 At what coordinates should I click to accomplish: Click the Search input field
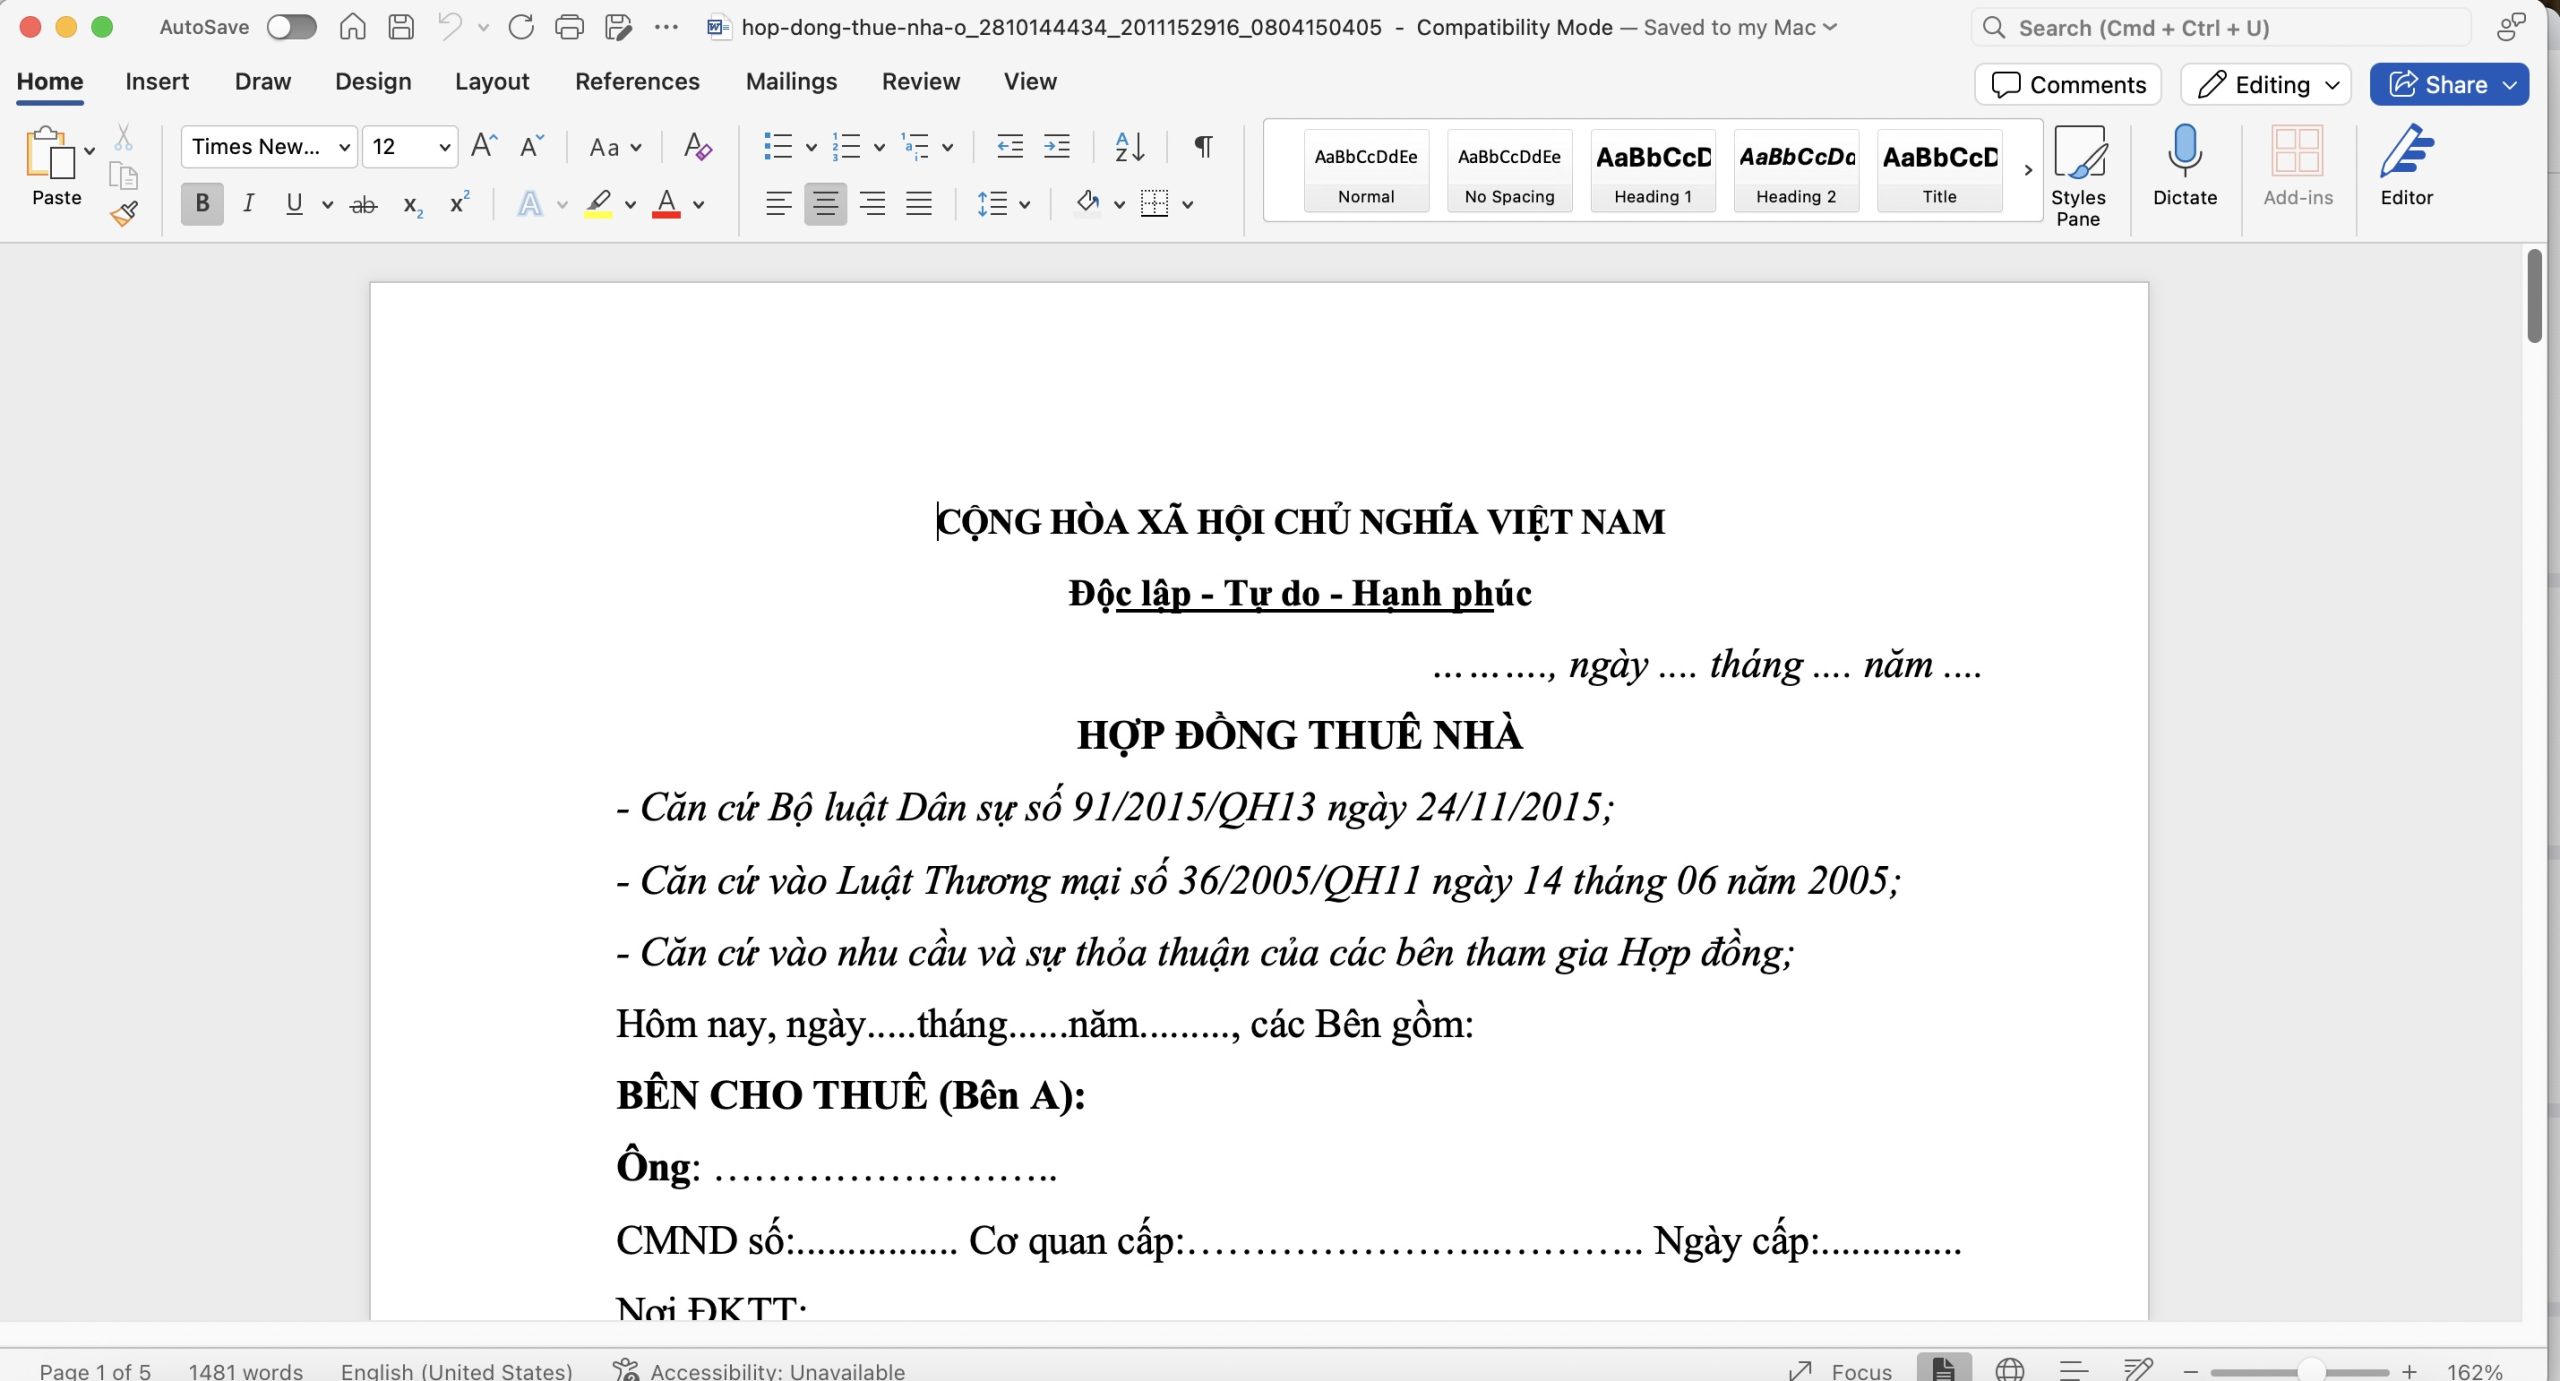tap(2220, 28)
